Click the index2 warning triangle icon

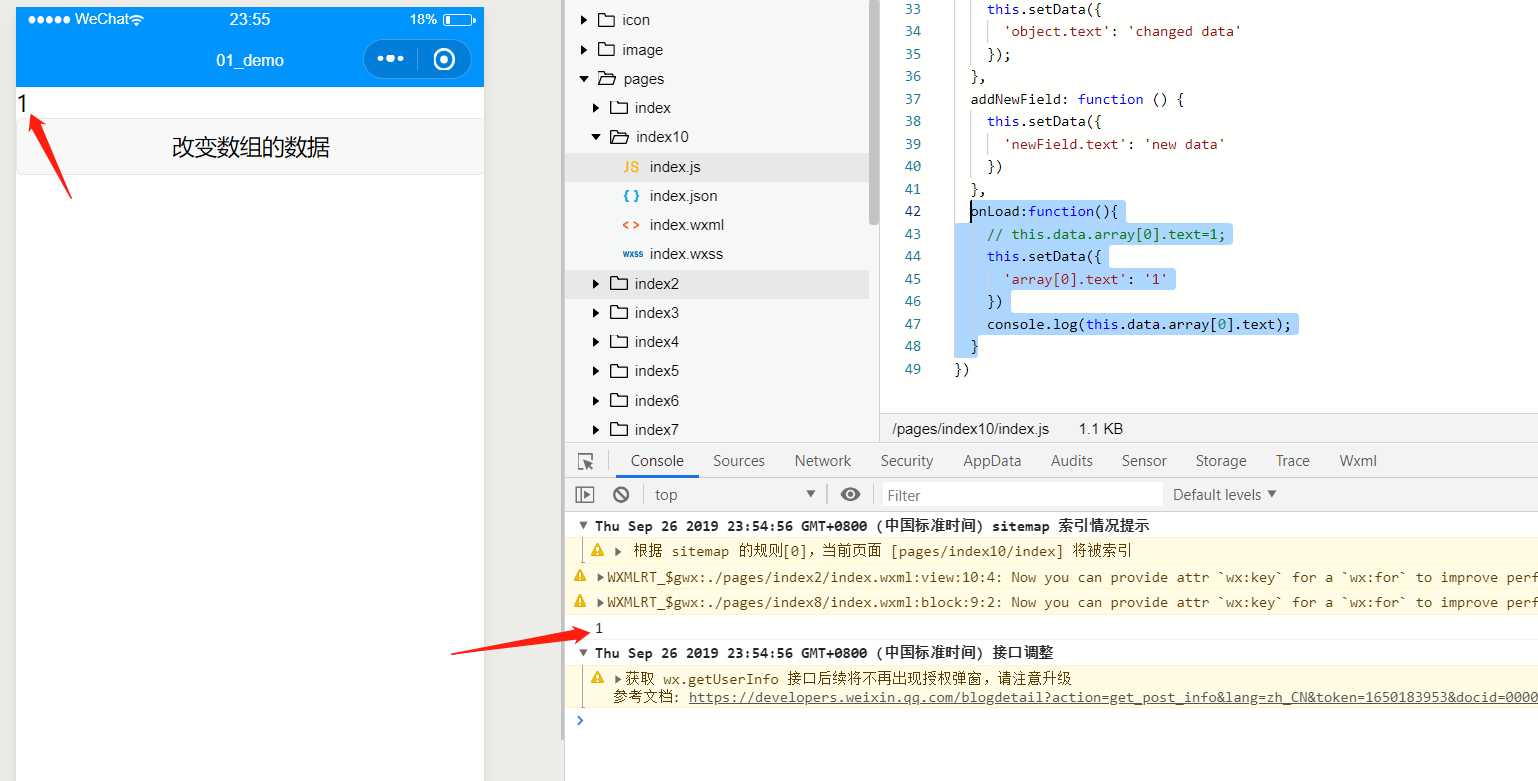tap(580, 577)
